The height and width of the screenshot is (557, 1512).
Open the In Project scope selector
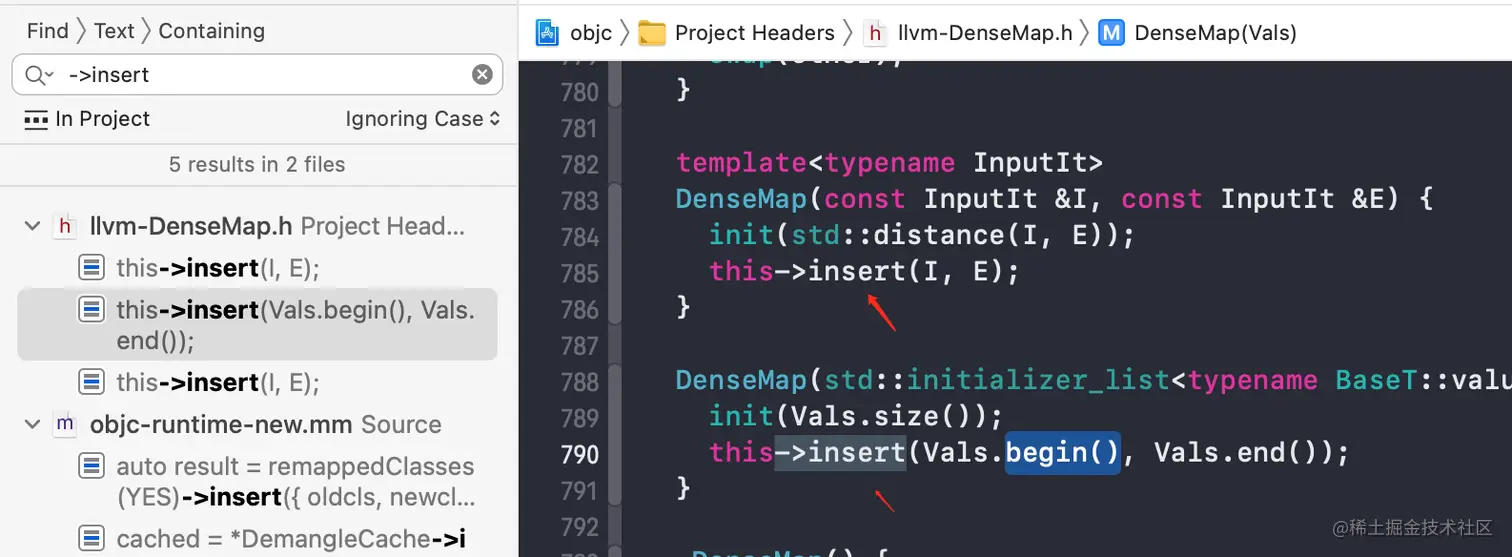coord(87,119)
